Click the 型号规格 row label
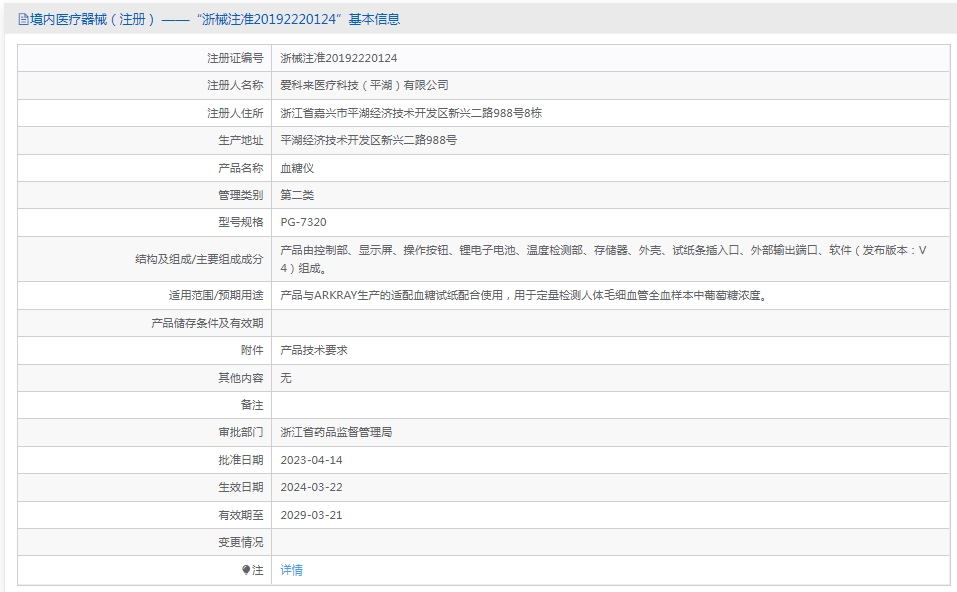 (240, 222)
